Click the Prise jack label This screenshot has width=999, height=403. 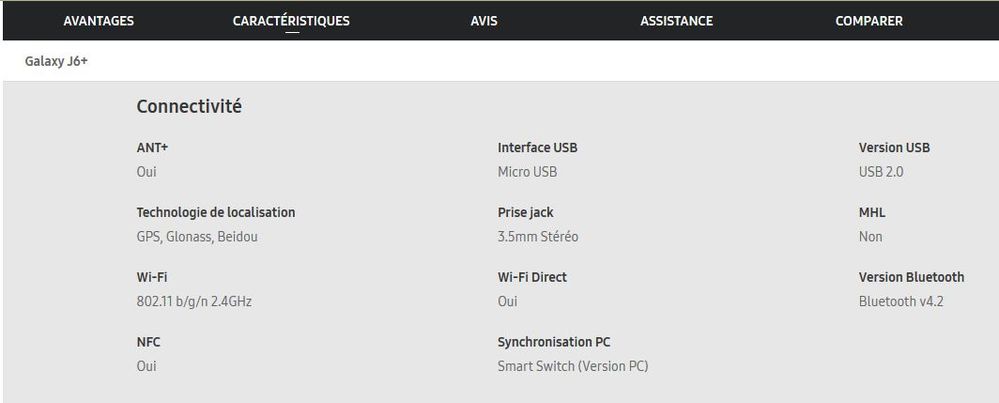pyautogui.click(x=525, y=213)
